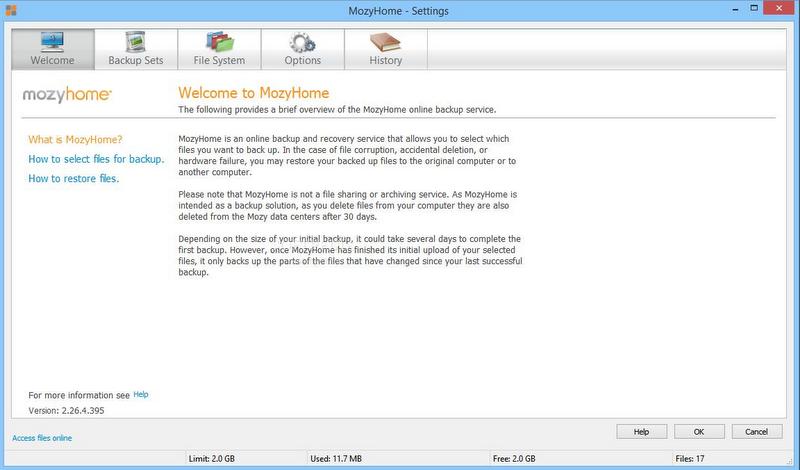Screen dimensions: 800x470
Task: Click the Help button
Action: point(641,432)
